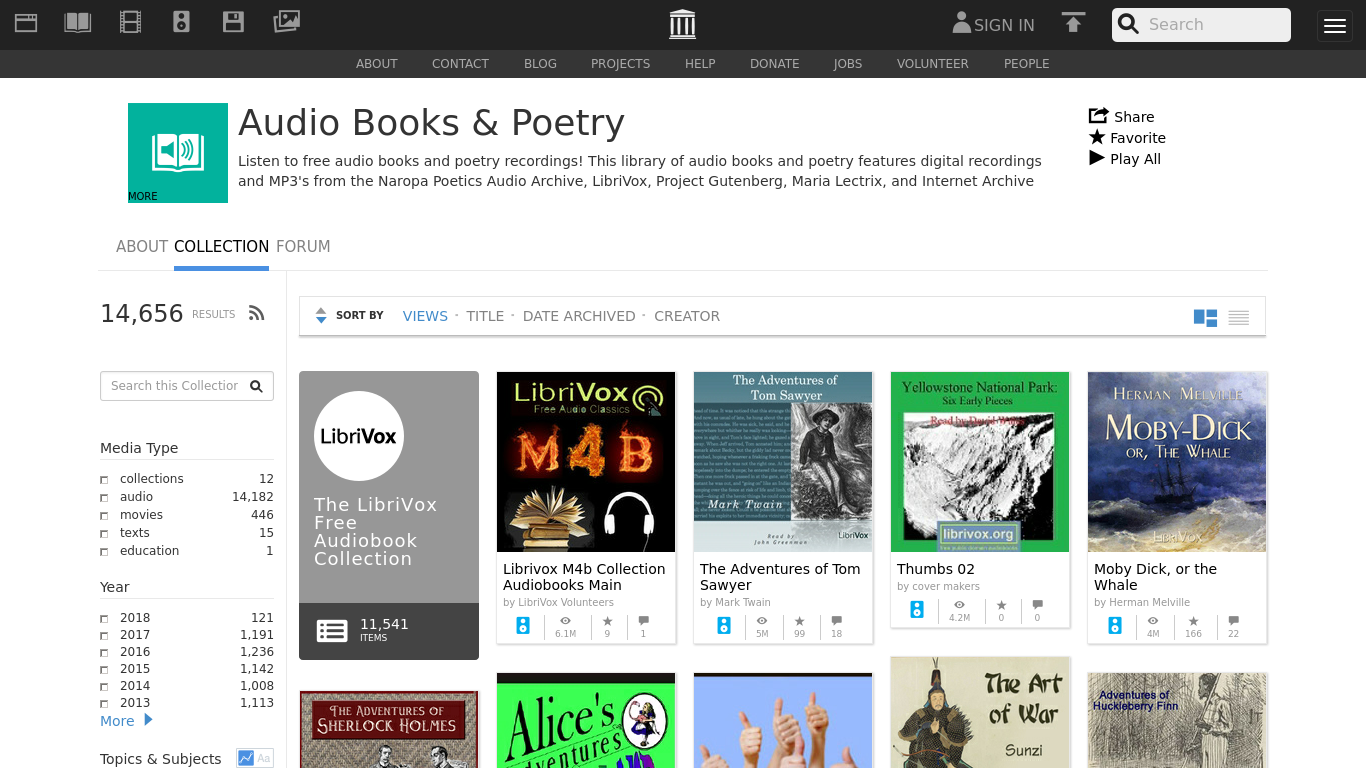Screen dimensions: 1366x768
Task: Tick the movies media type checkbox
Action: click(x=104, y=516)
